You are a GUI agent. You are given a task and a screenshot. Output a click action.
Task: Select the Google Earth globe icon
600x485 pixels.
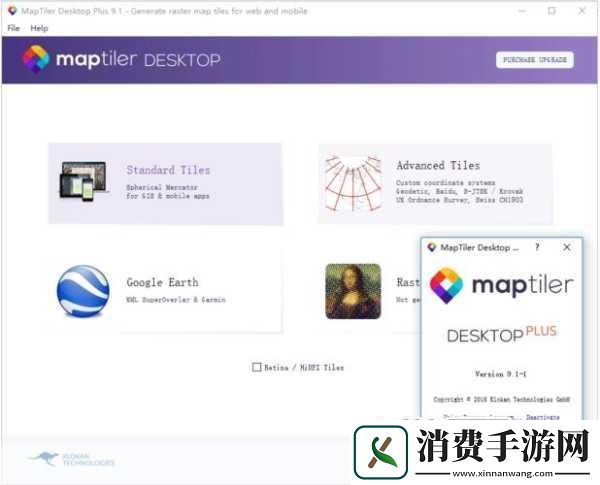pos(83,291)
